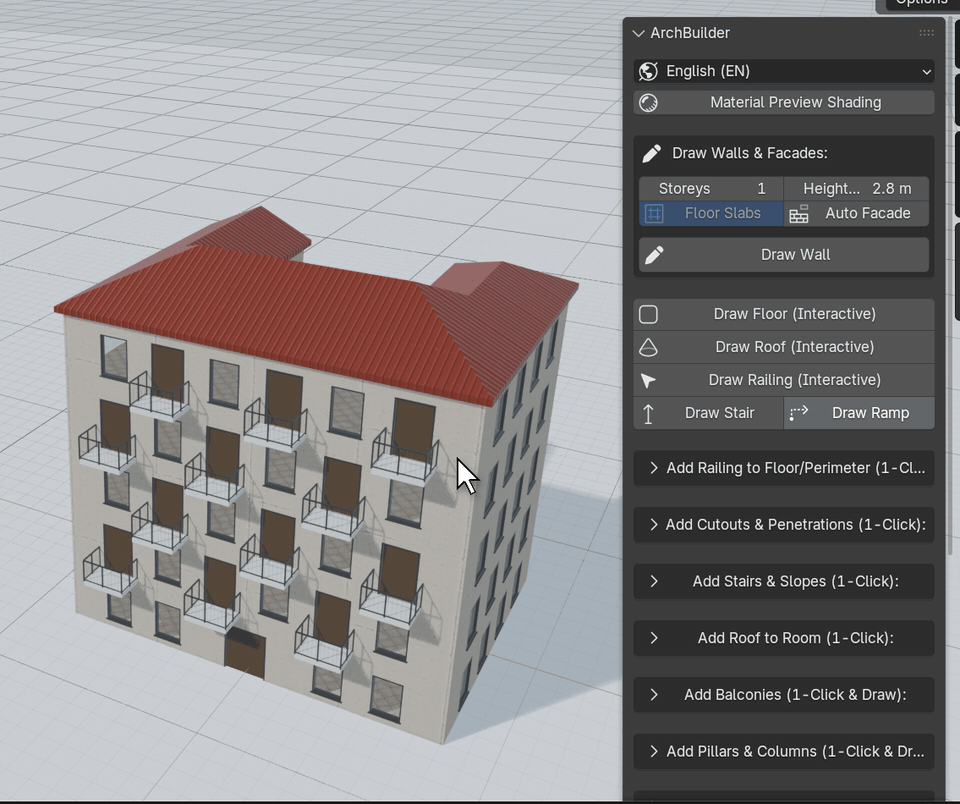Viewport: 960px width, 804px height.
Task: Click the Draw Stair button
Action: pos(708,413)
